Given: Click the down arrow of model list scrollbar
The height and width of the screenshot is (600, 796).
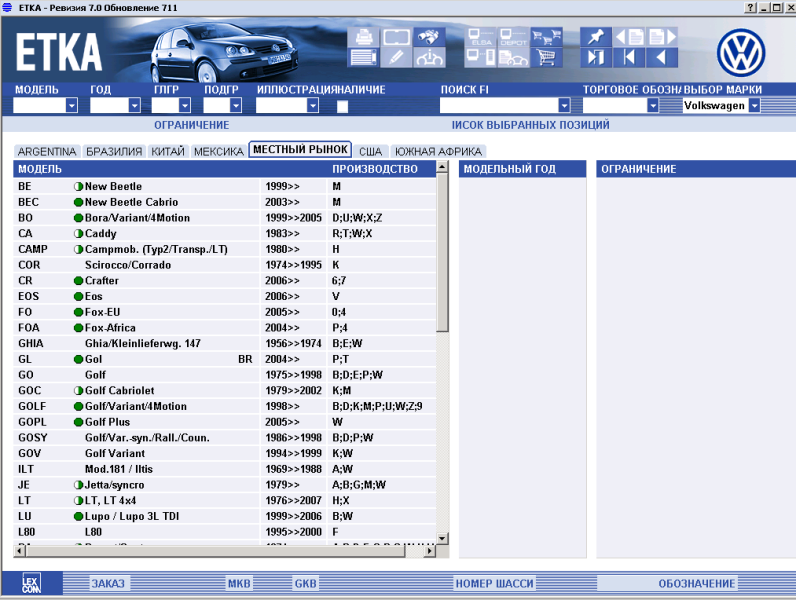Looking at the screenshot, I should 443,538.
